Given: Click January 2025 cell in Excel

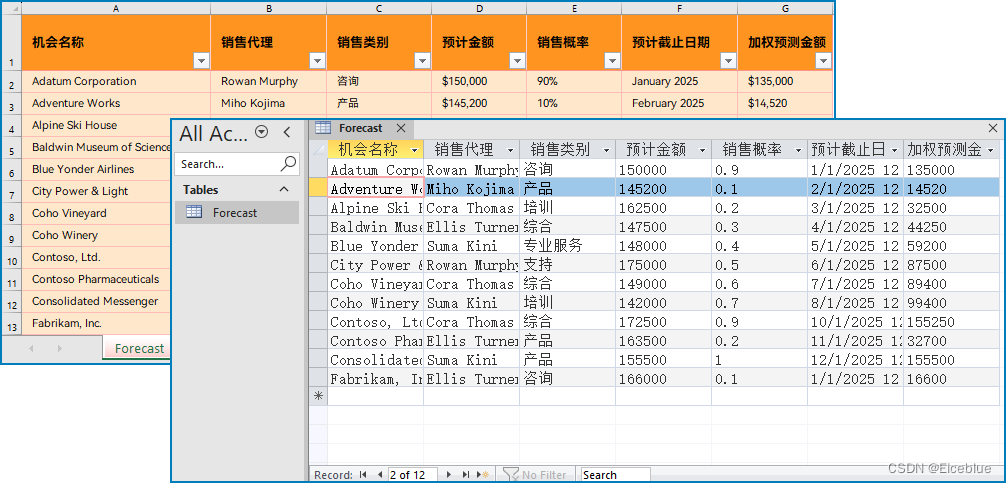Looking at the screenshot, I should pyautogui.click(x=679, y=81).
